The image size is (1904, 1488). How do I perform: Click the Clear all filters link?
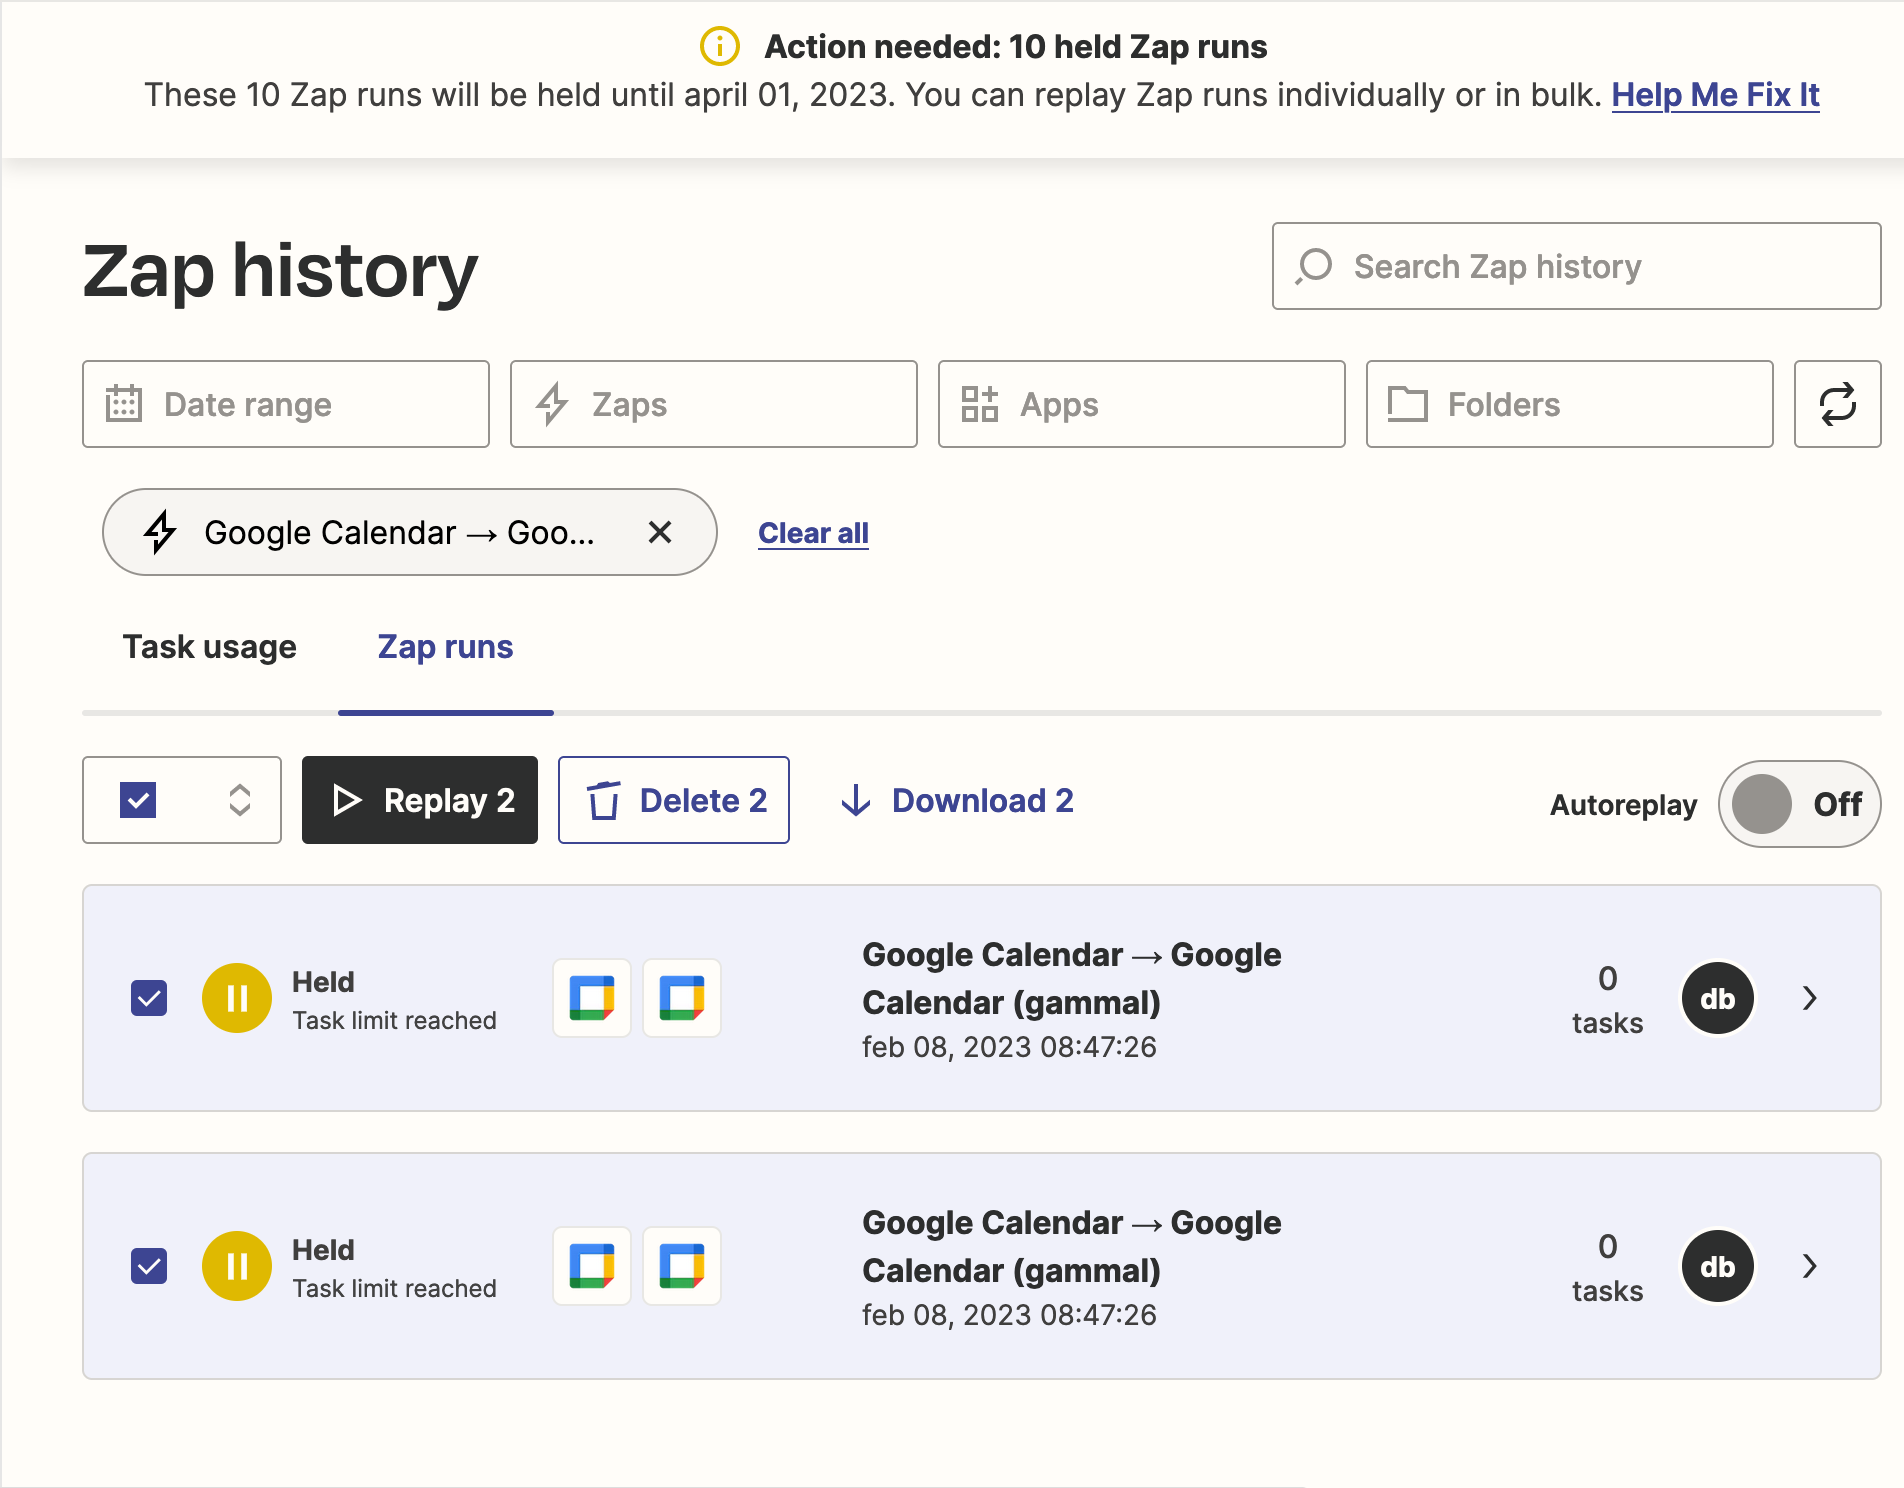[813, 533]
